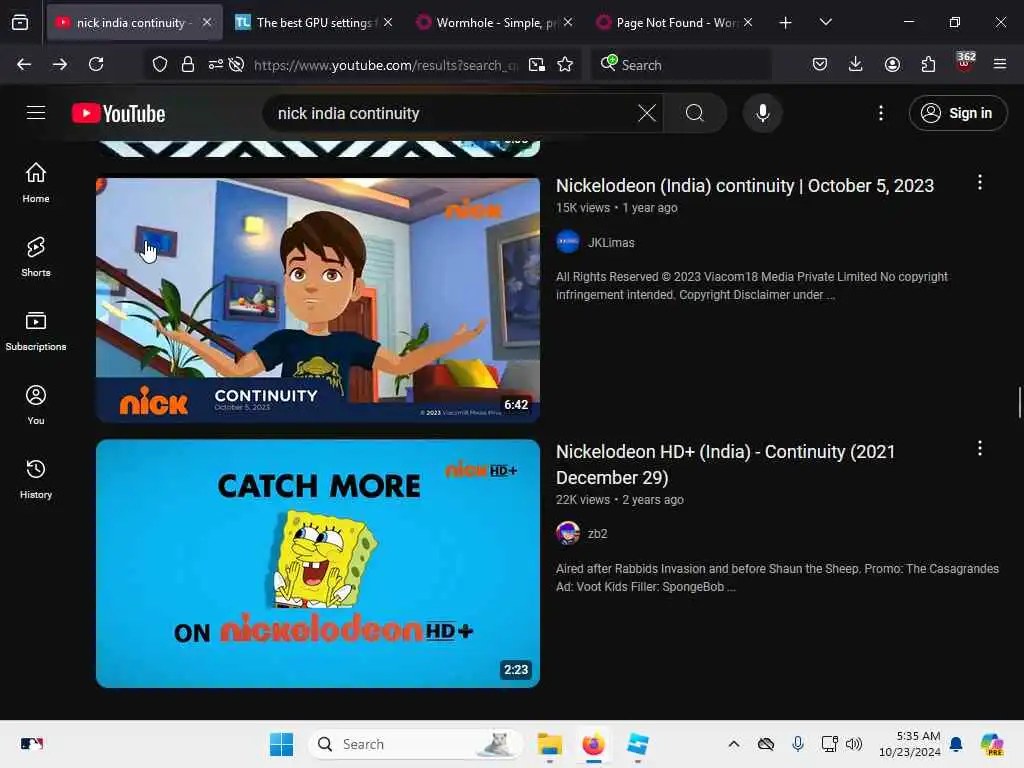Open title Nickelodeon (India) continuity | October 5, 2023
This screenshot has width=1024, height=768.
(744, 185)
